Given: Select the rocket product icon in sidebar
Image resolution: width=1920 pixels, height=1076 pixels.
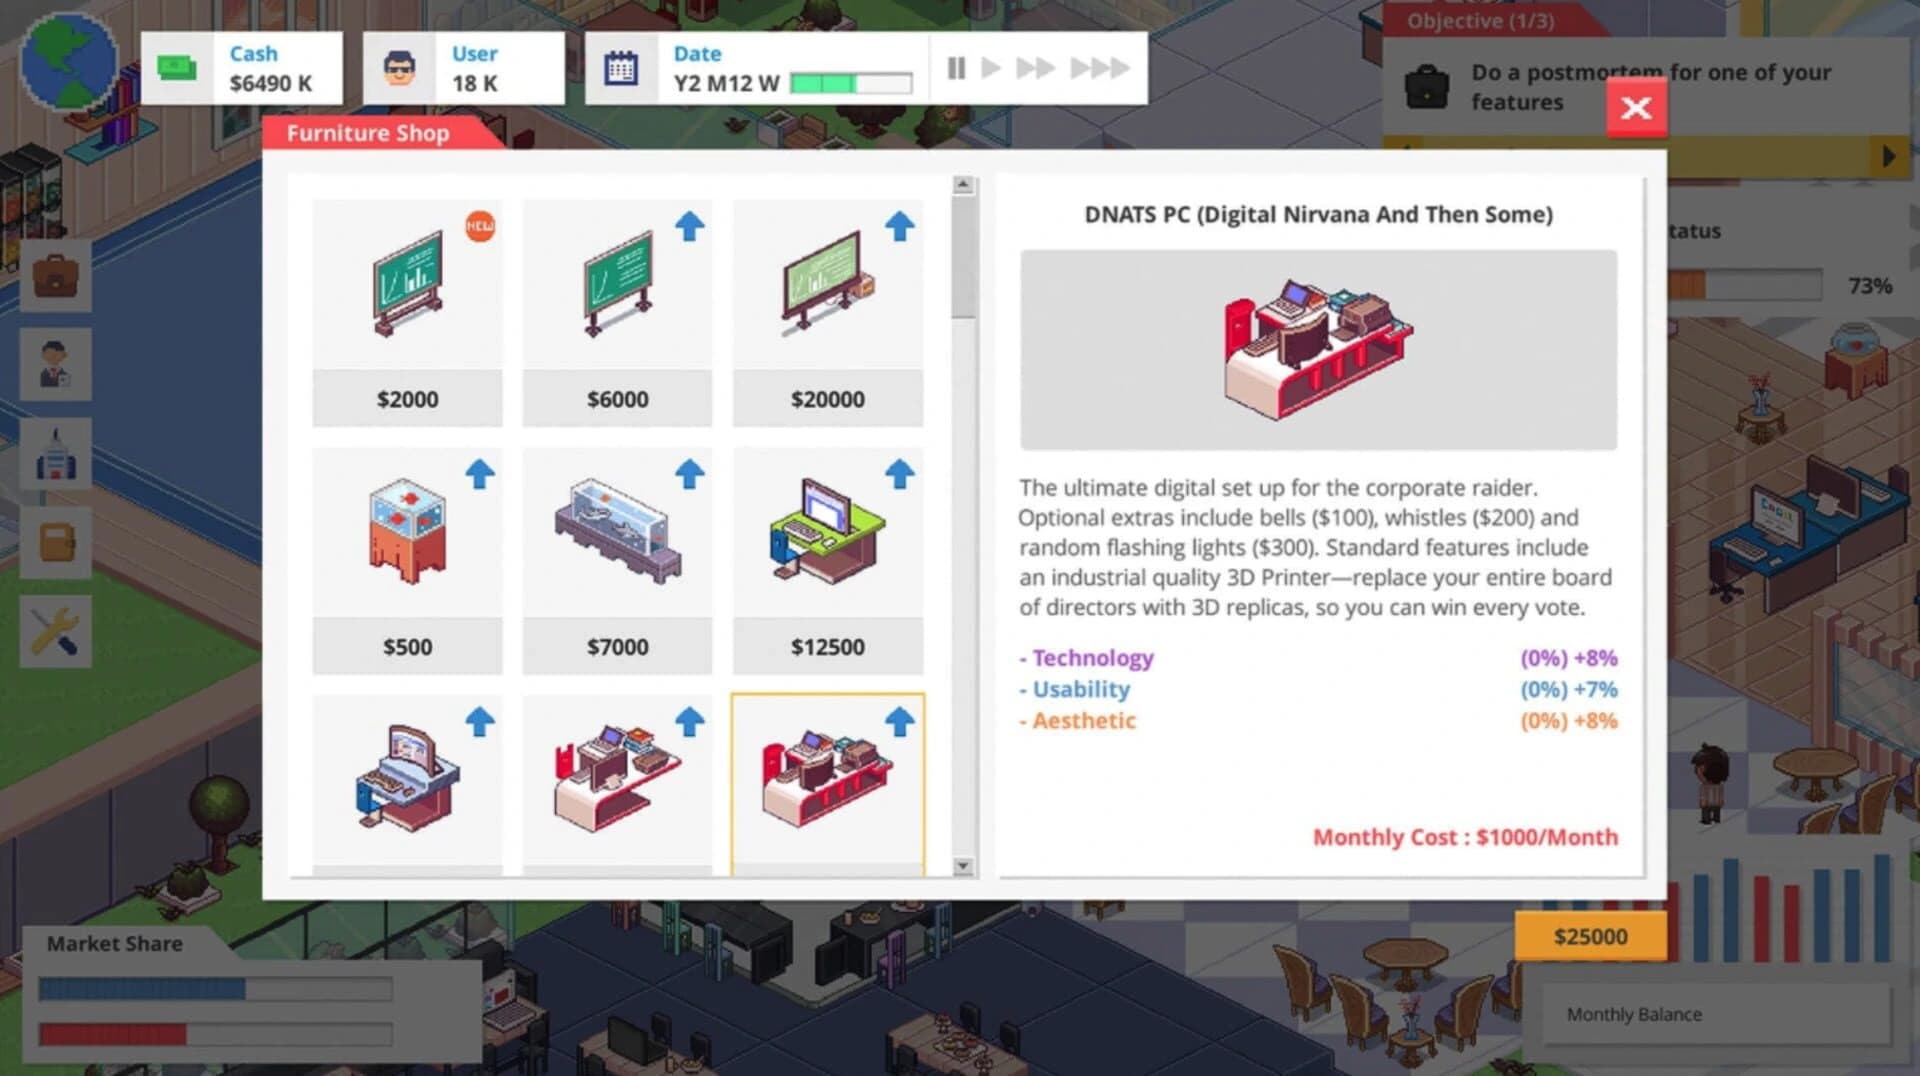Looking at the screenshot, I should coord(56,452).
